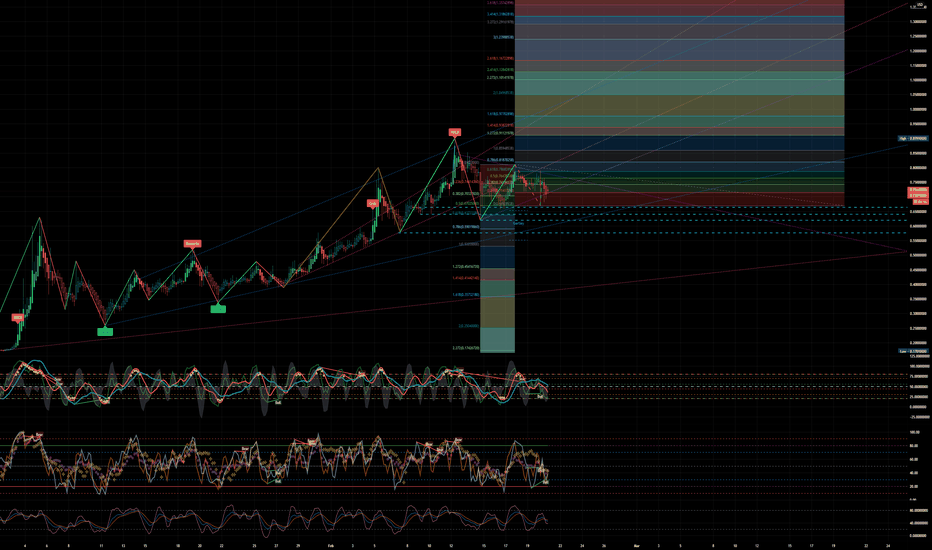Click the red bar countdown label on price axis
This screenshot has height=550, width=932.
(920, 202)
